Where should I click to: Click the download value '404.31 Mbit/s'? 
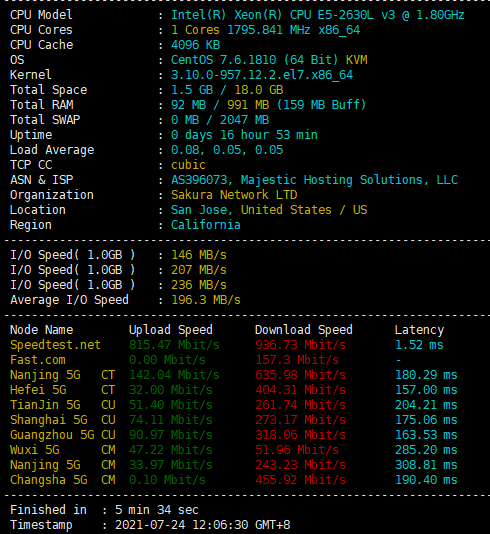point(301,390)
